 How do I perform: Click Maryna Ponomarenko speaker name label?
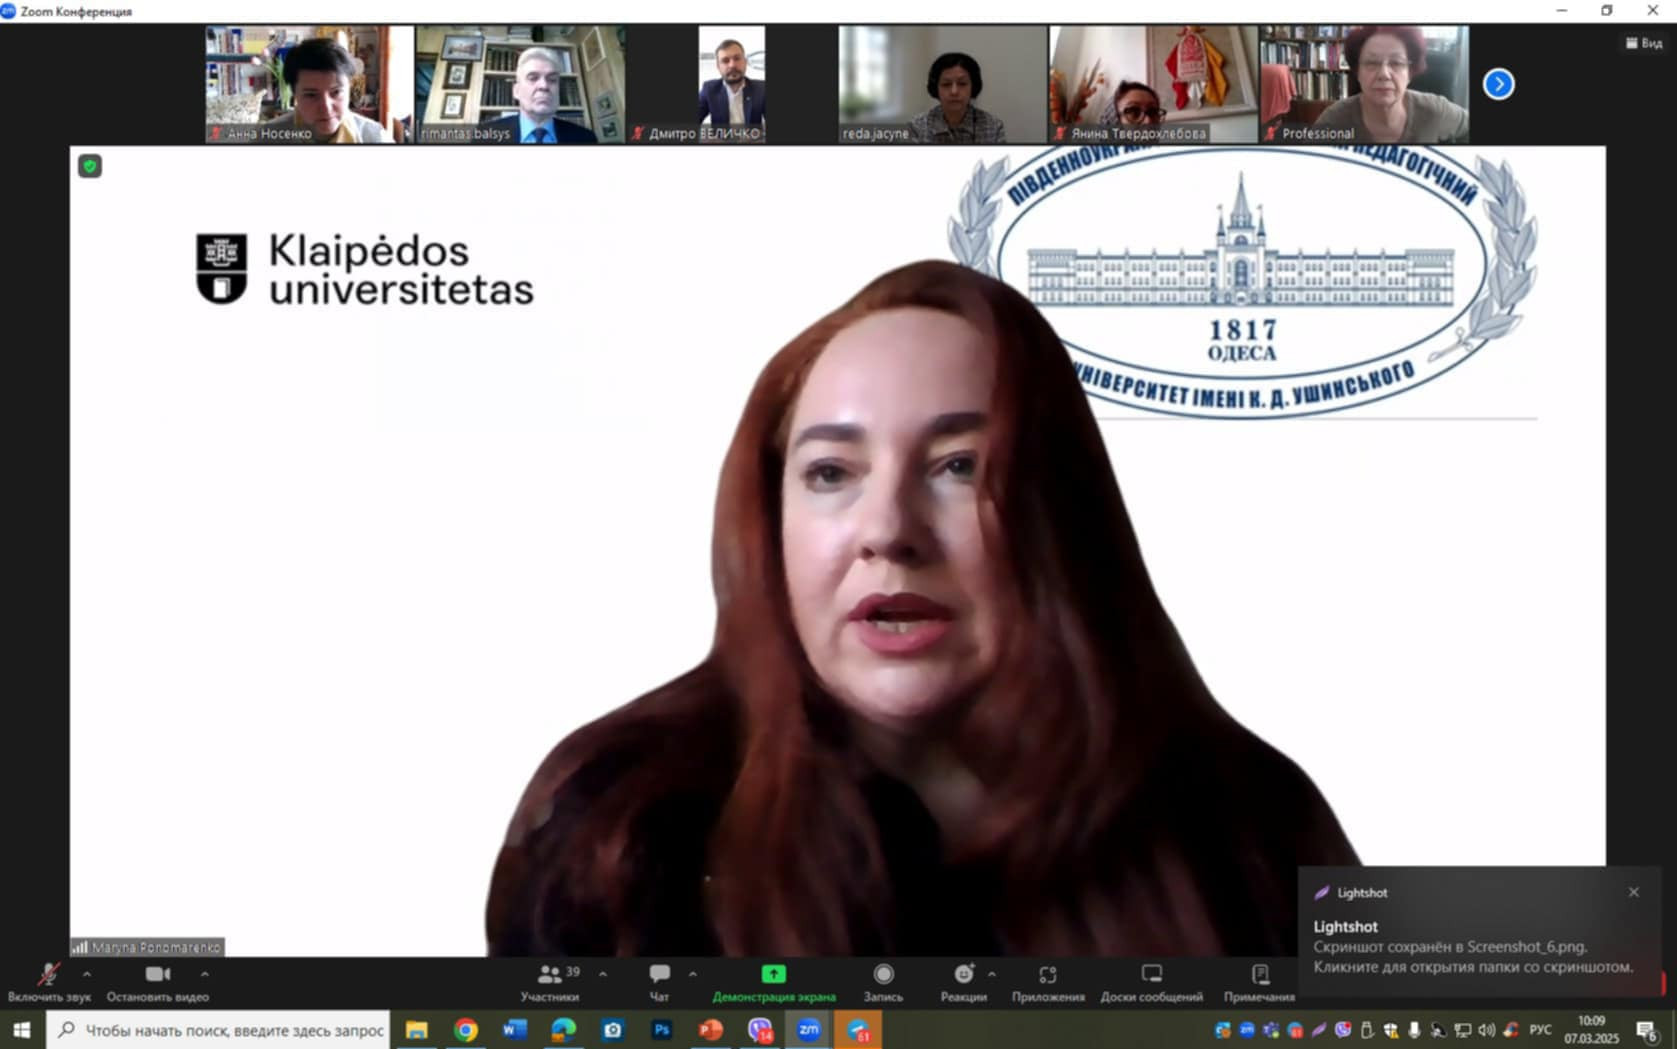148,947
